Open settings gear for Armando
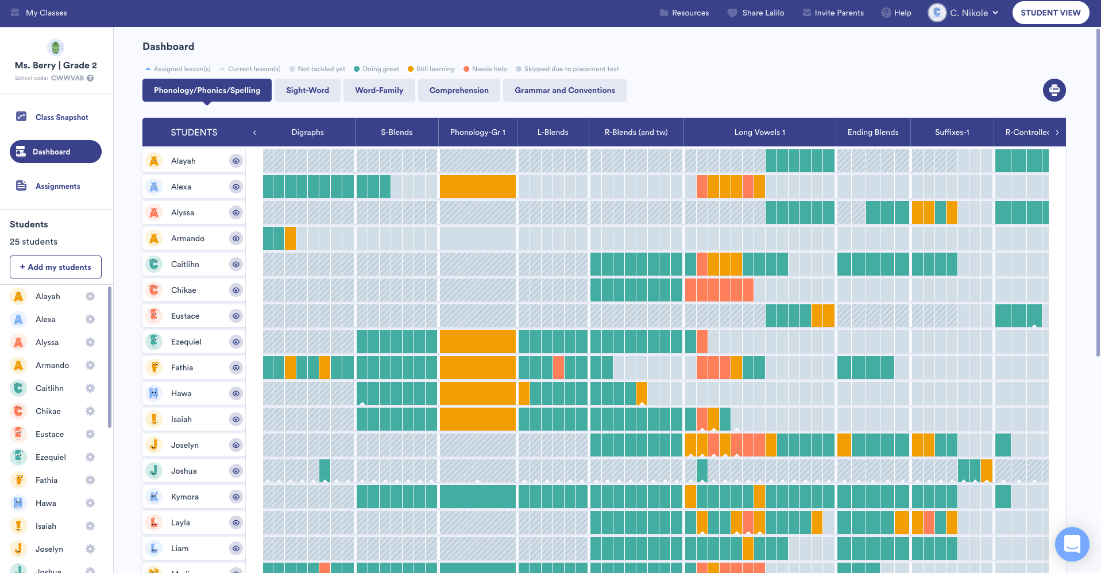 pyautogui.click(x=90, y=365)
